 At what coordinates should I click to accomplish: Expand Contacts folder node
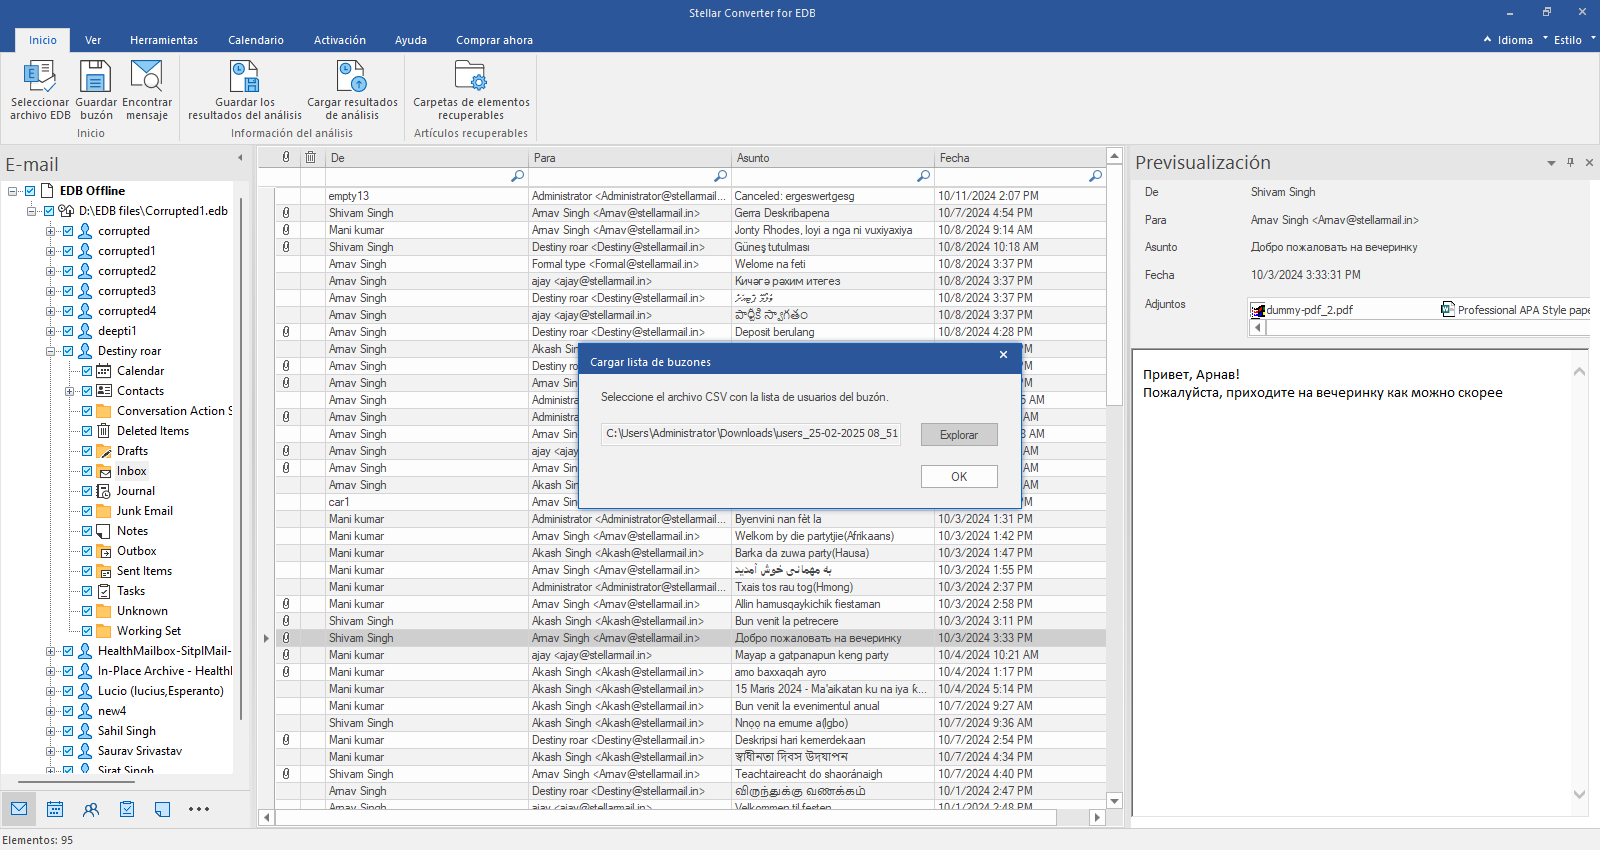click(x=70, y=391)
